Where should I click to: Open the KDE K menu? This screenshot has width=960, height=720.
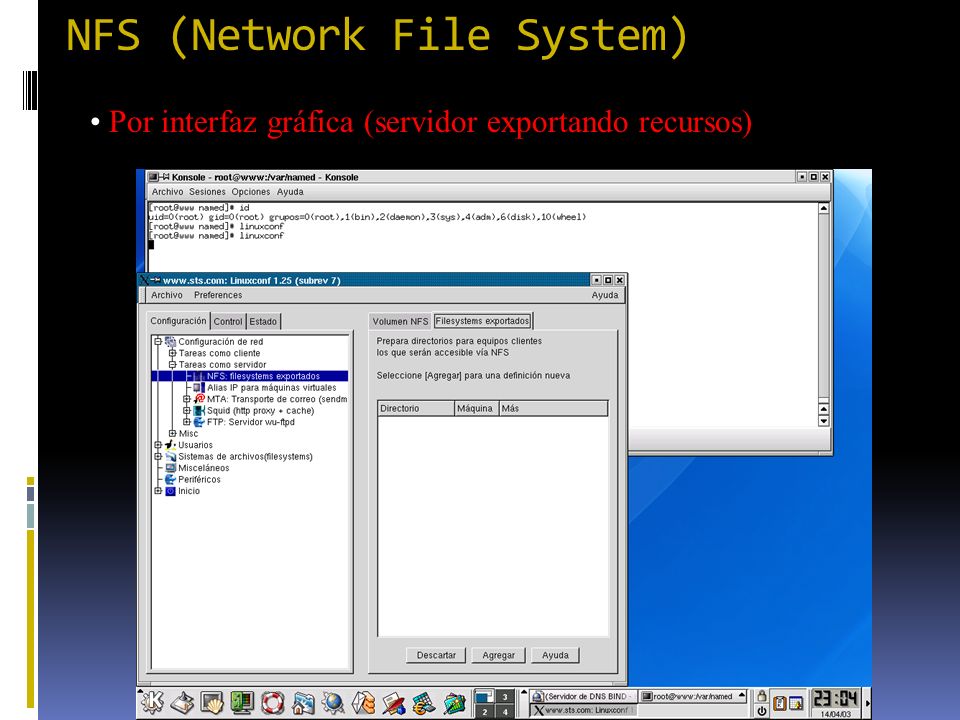(x=152, y=702)
